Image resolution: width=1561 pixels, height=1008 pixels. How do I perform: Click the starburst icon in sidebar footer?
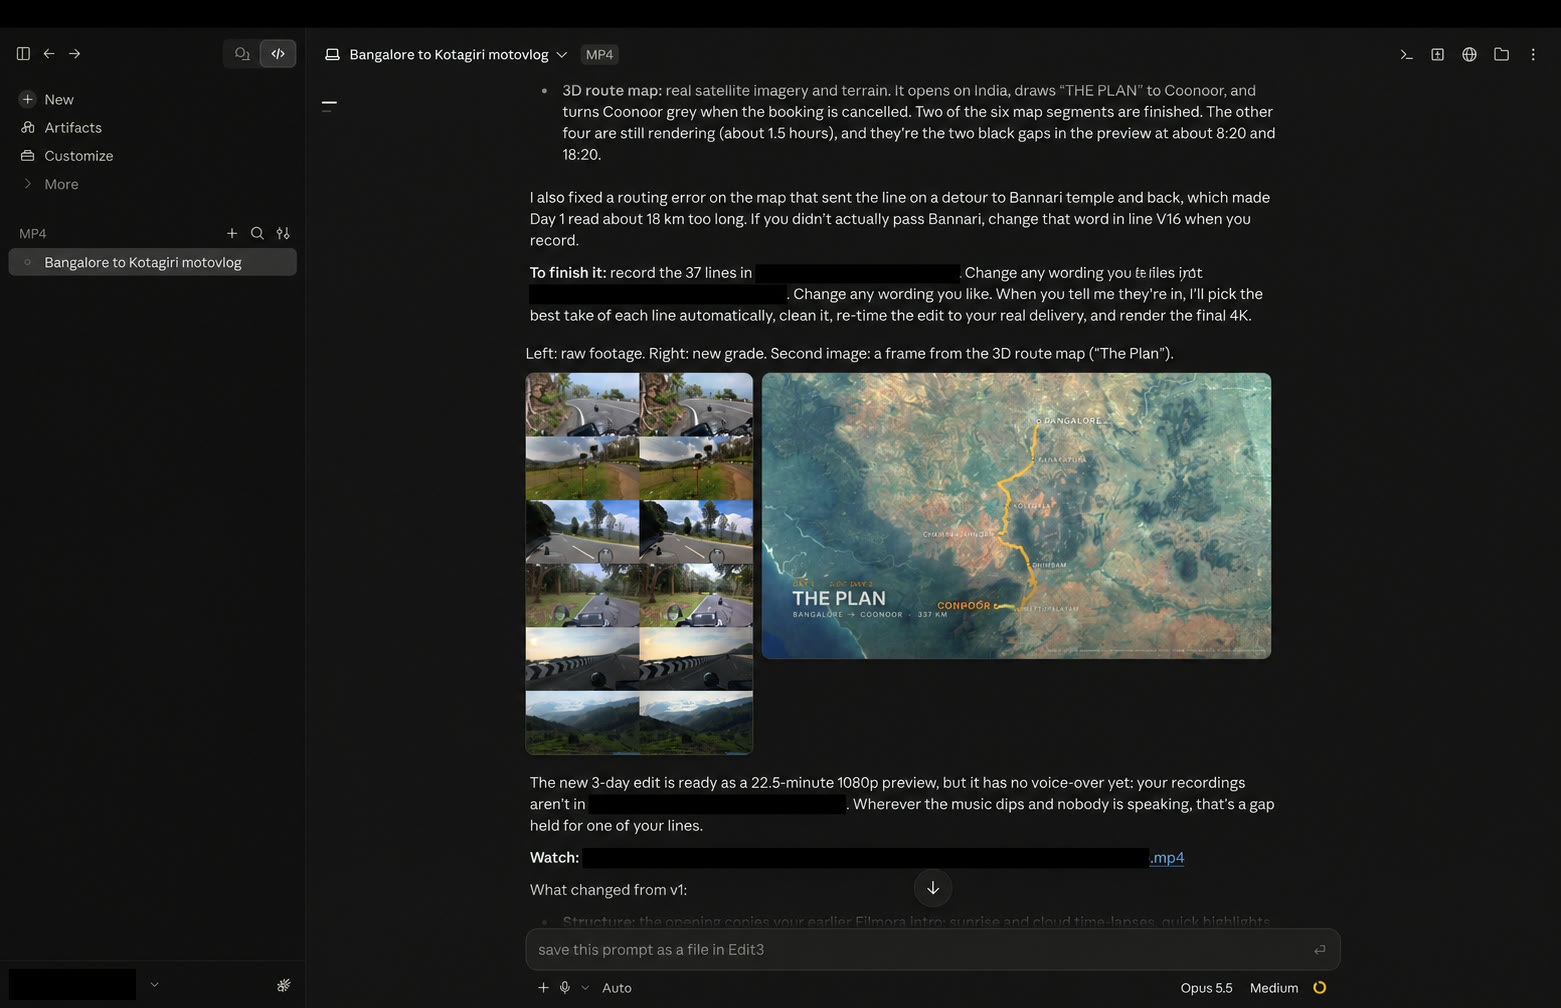pyautogui.click(x=283, y=985)
